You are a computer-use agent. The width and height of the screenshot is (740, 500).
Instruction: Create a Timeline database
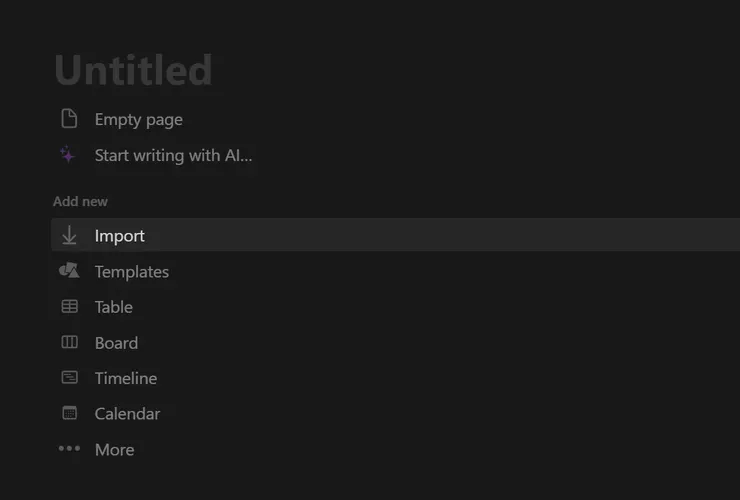coord(126,378)
